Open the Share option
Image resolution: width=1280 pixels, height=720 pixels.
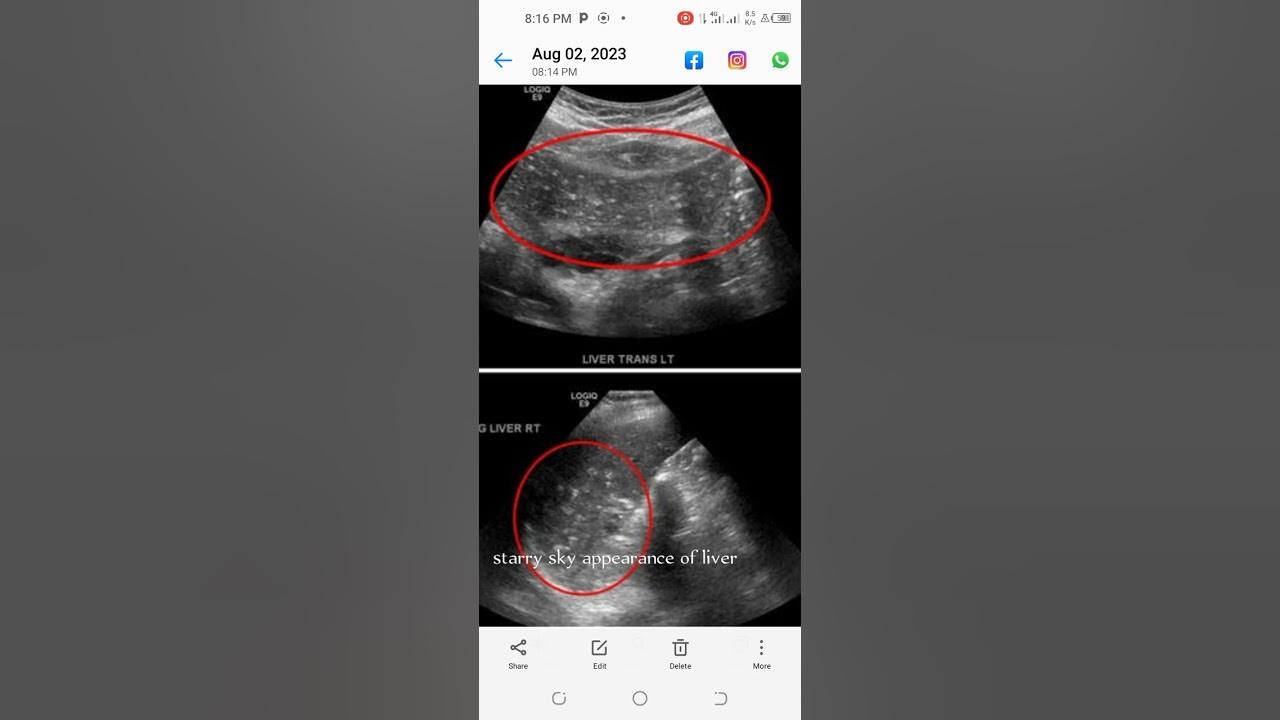pos(518,654)
